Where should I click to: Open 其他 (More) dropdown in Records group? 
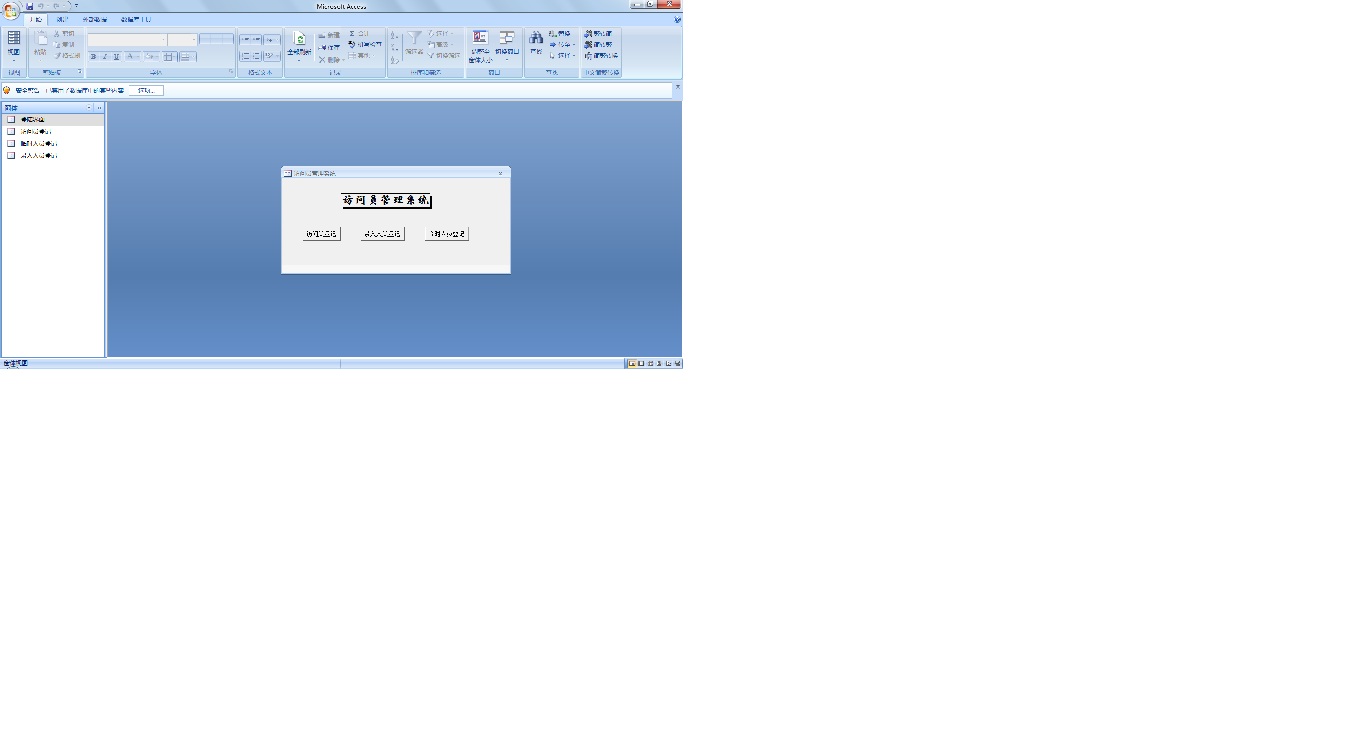coord(359,56)
